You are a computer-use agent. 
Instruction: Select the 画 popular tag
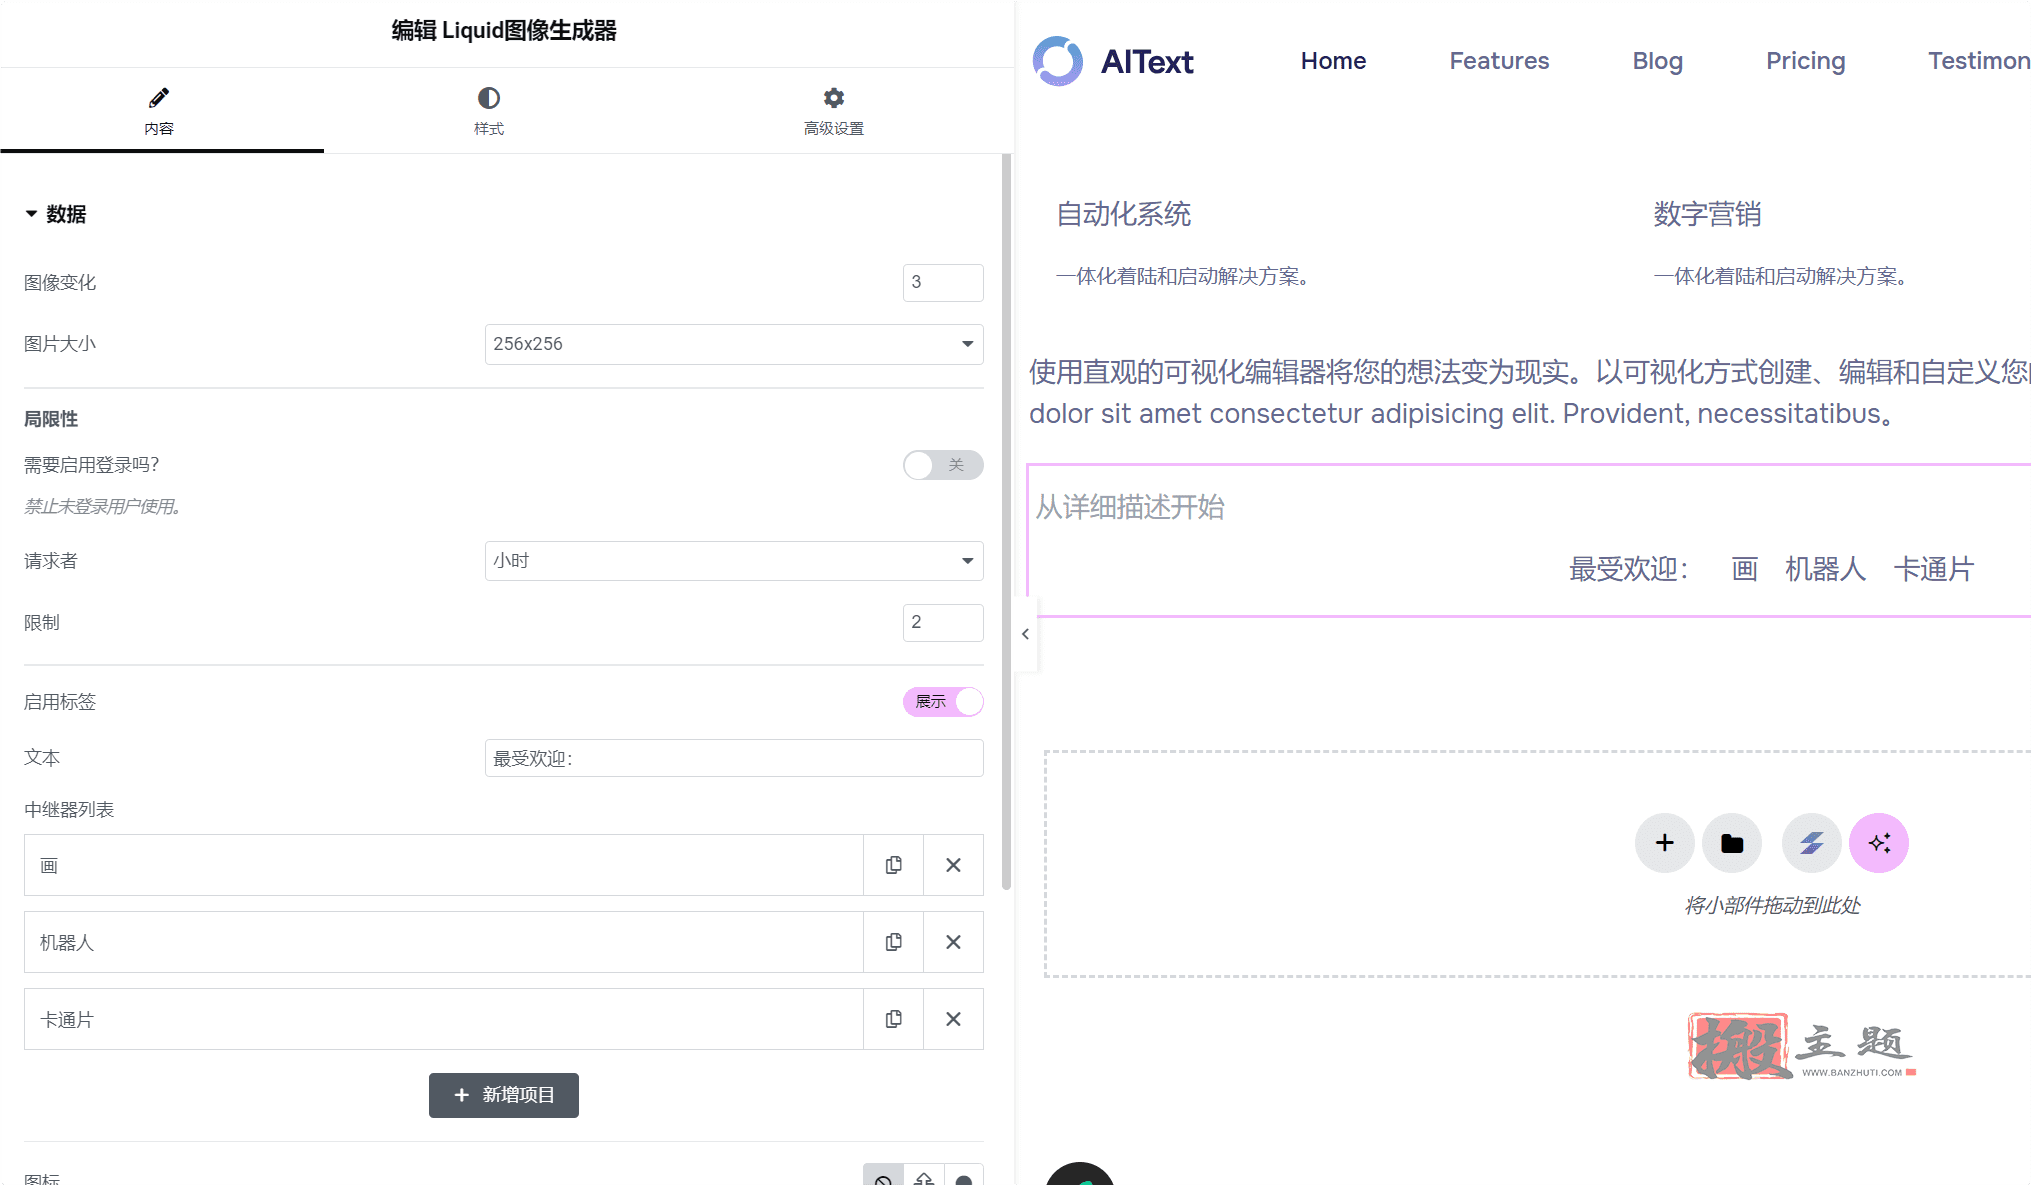(1744, 569)
